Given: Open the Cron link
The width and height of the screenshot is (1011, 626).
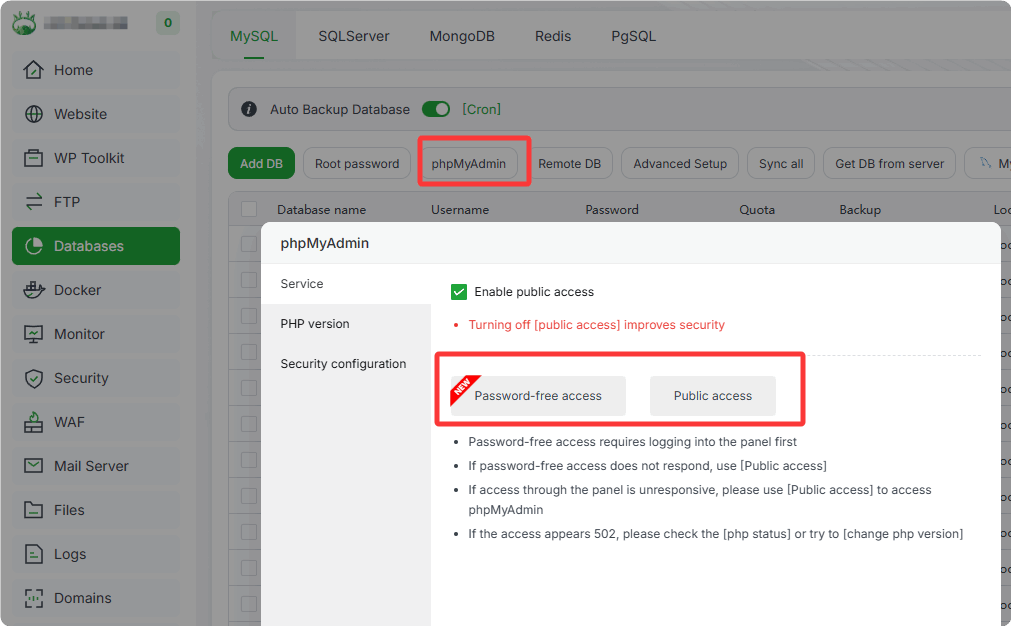Looking at the screenshot, I should (481, 109).
